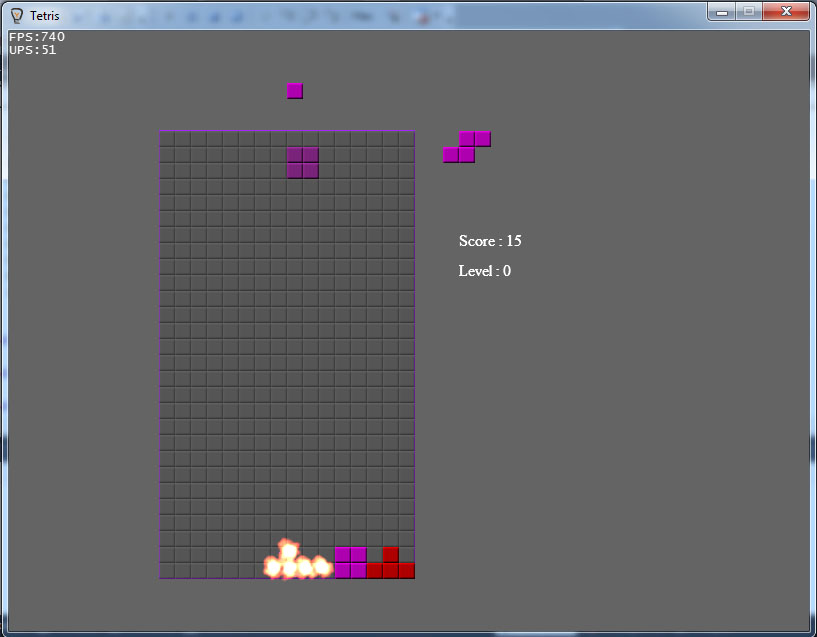Click the Score : 15 label
This screenshot has height=637, width=817.
tap(490, 241)
